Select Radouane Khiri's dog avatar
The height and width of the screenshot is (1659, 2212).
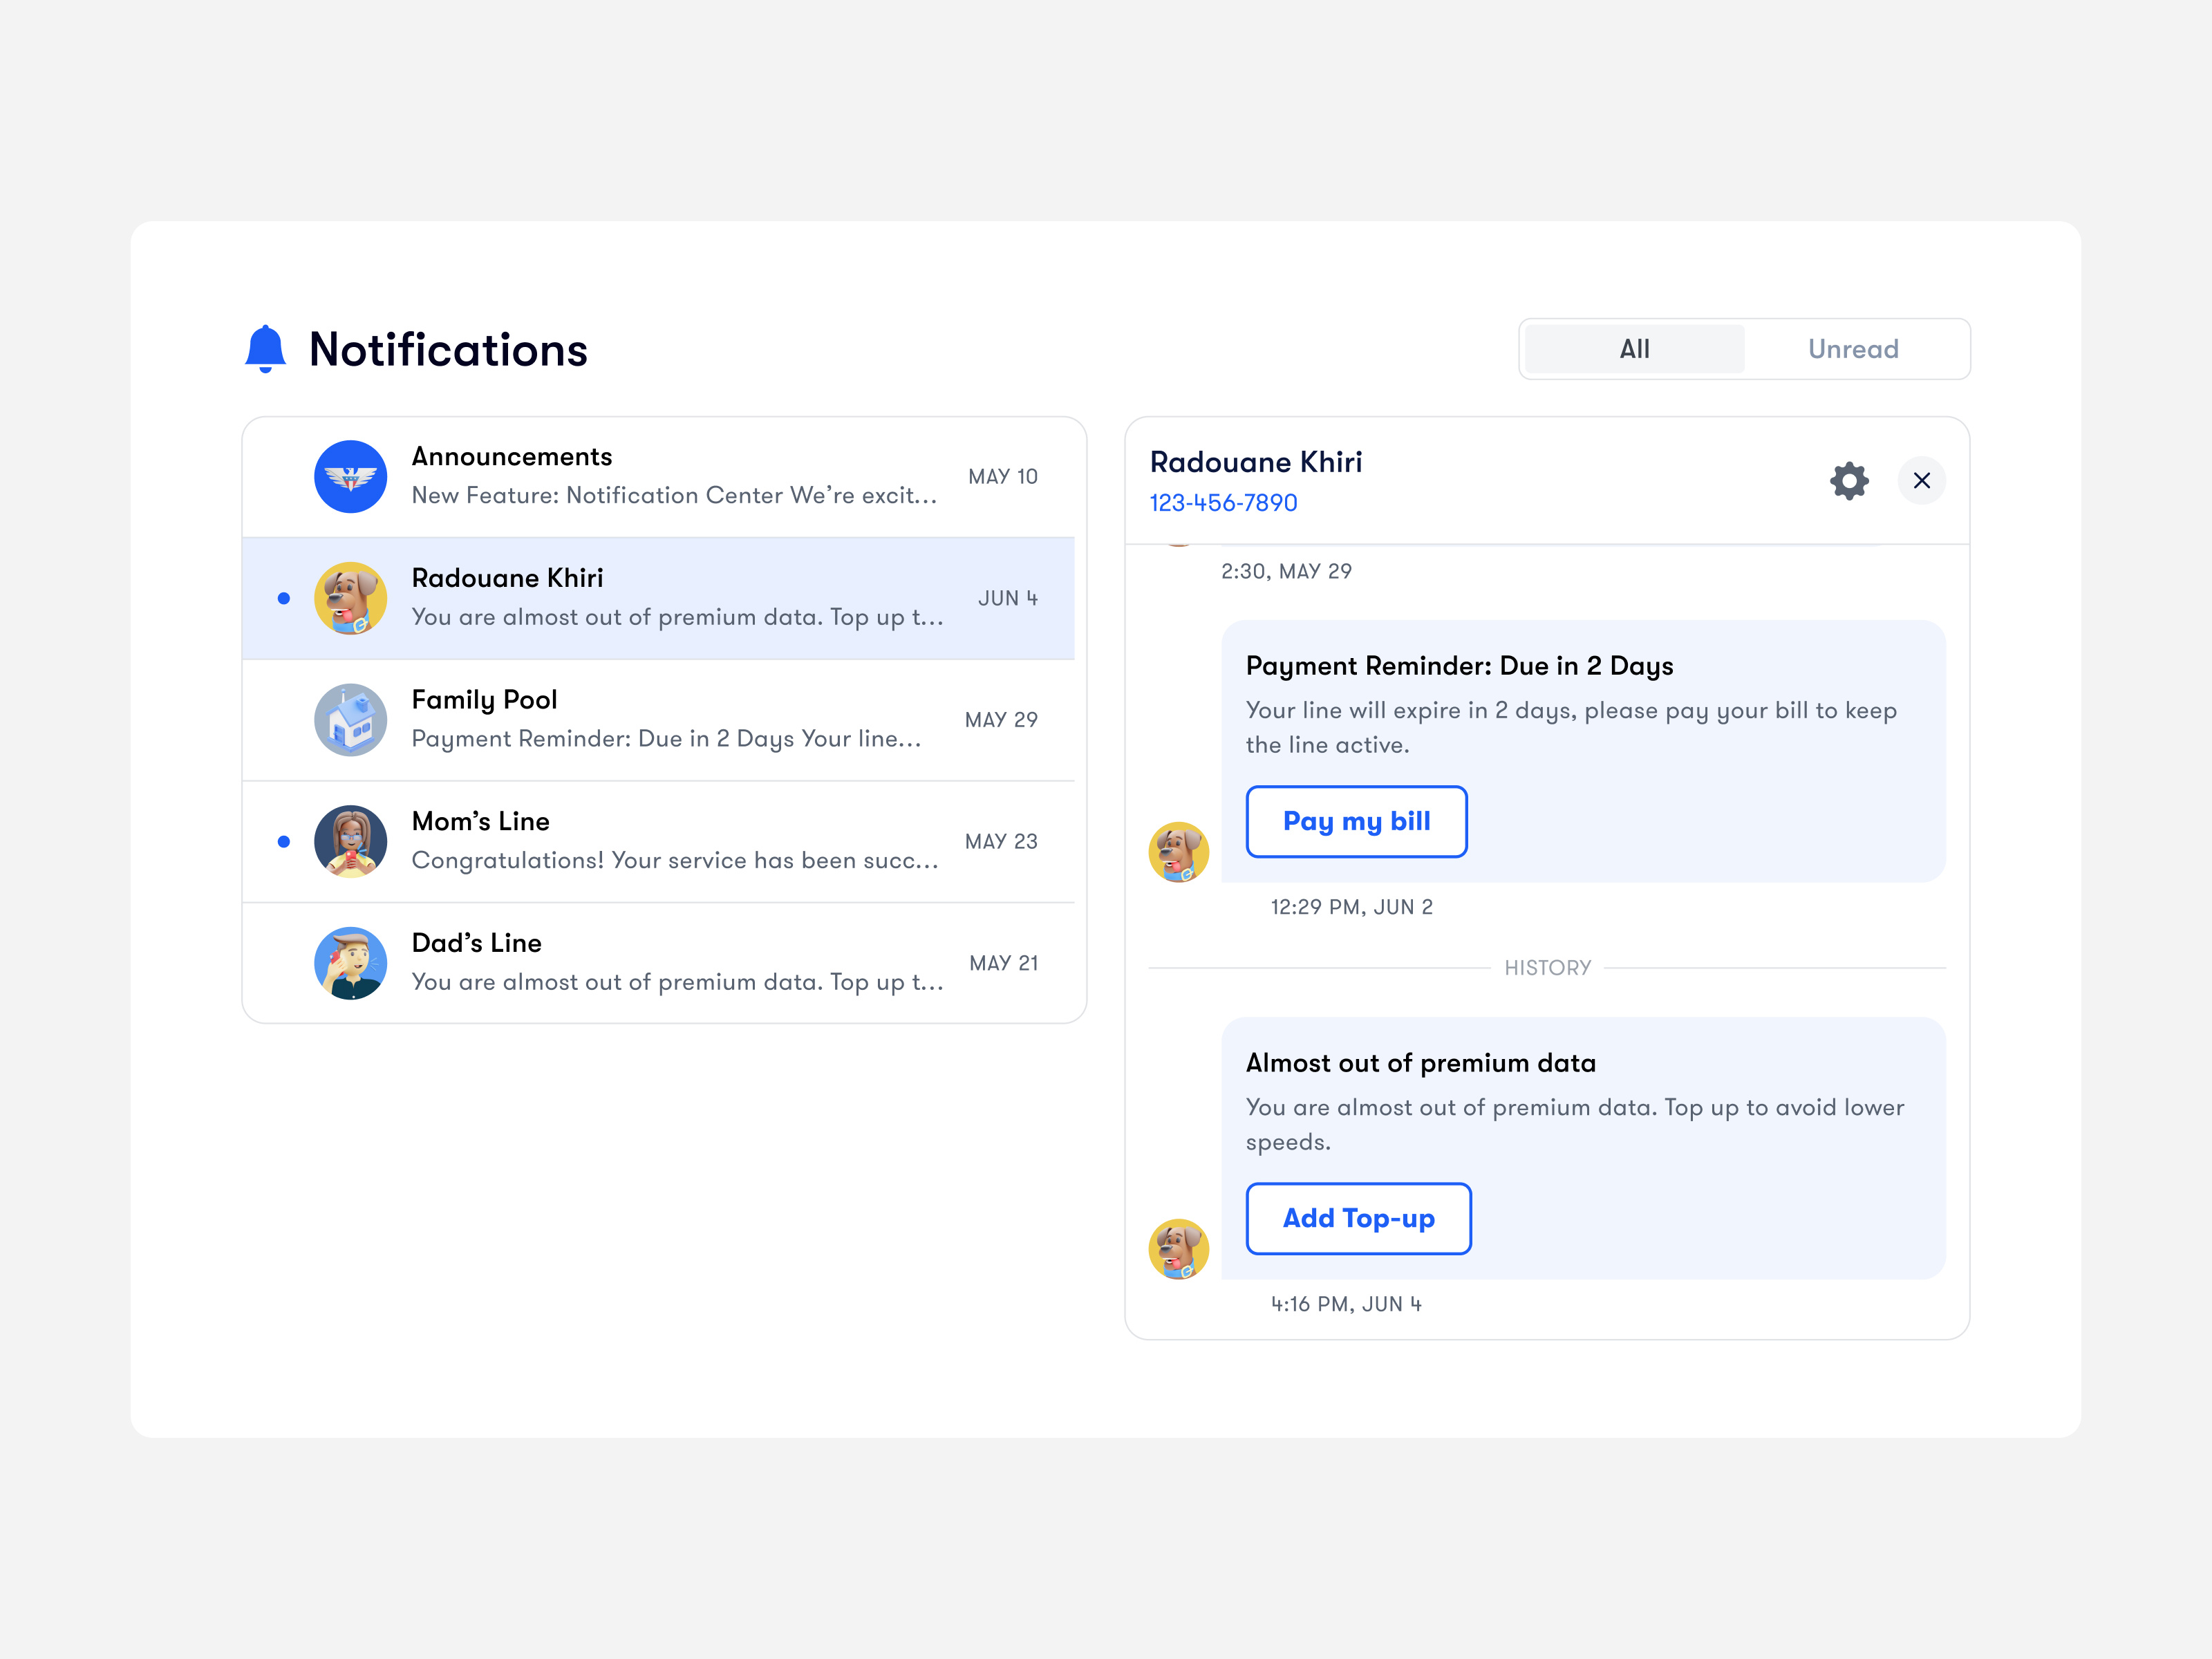tap(350, 597)
